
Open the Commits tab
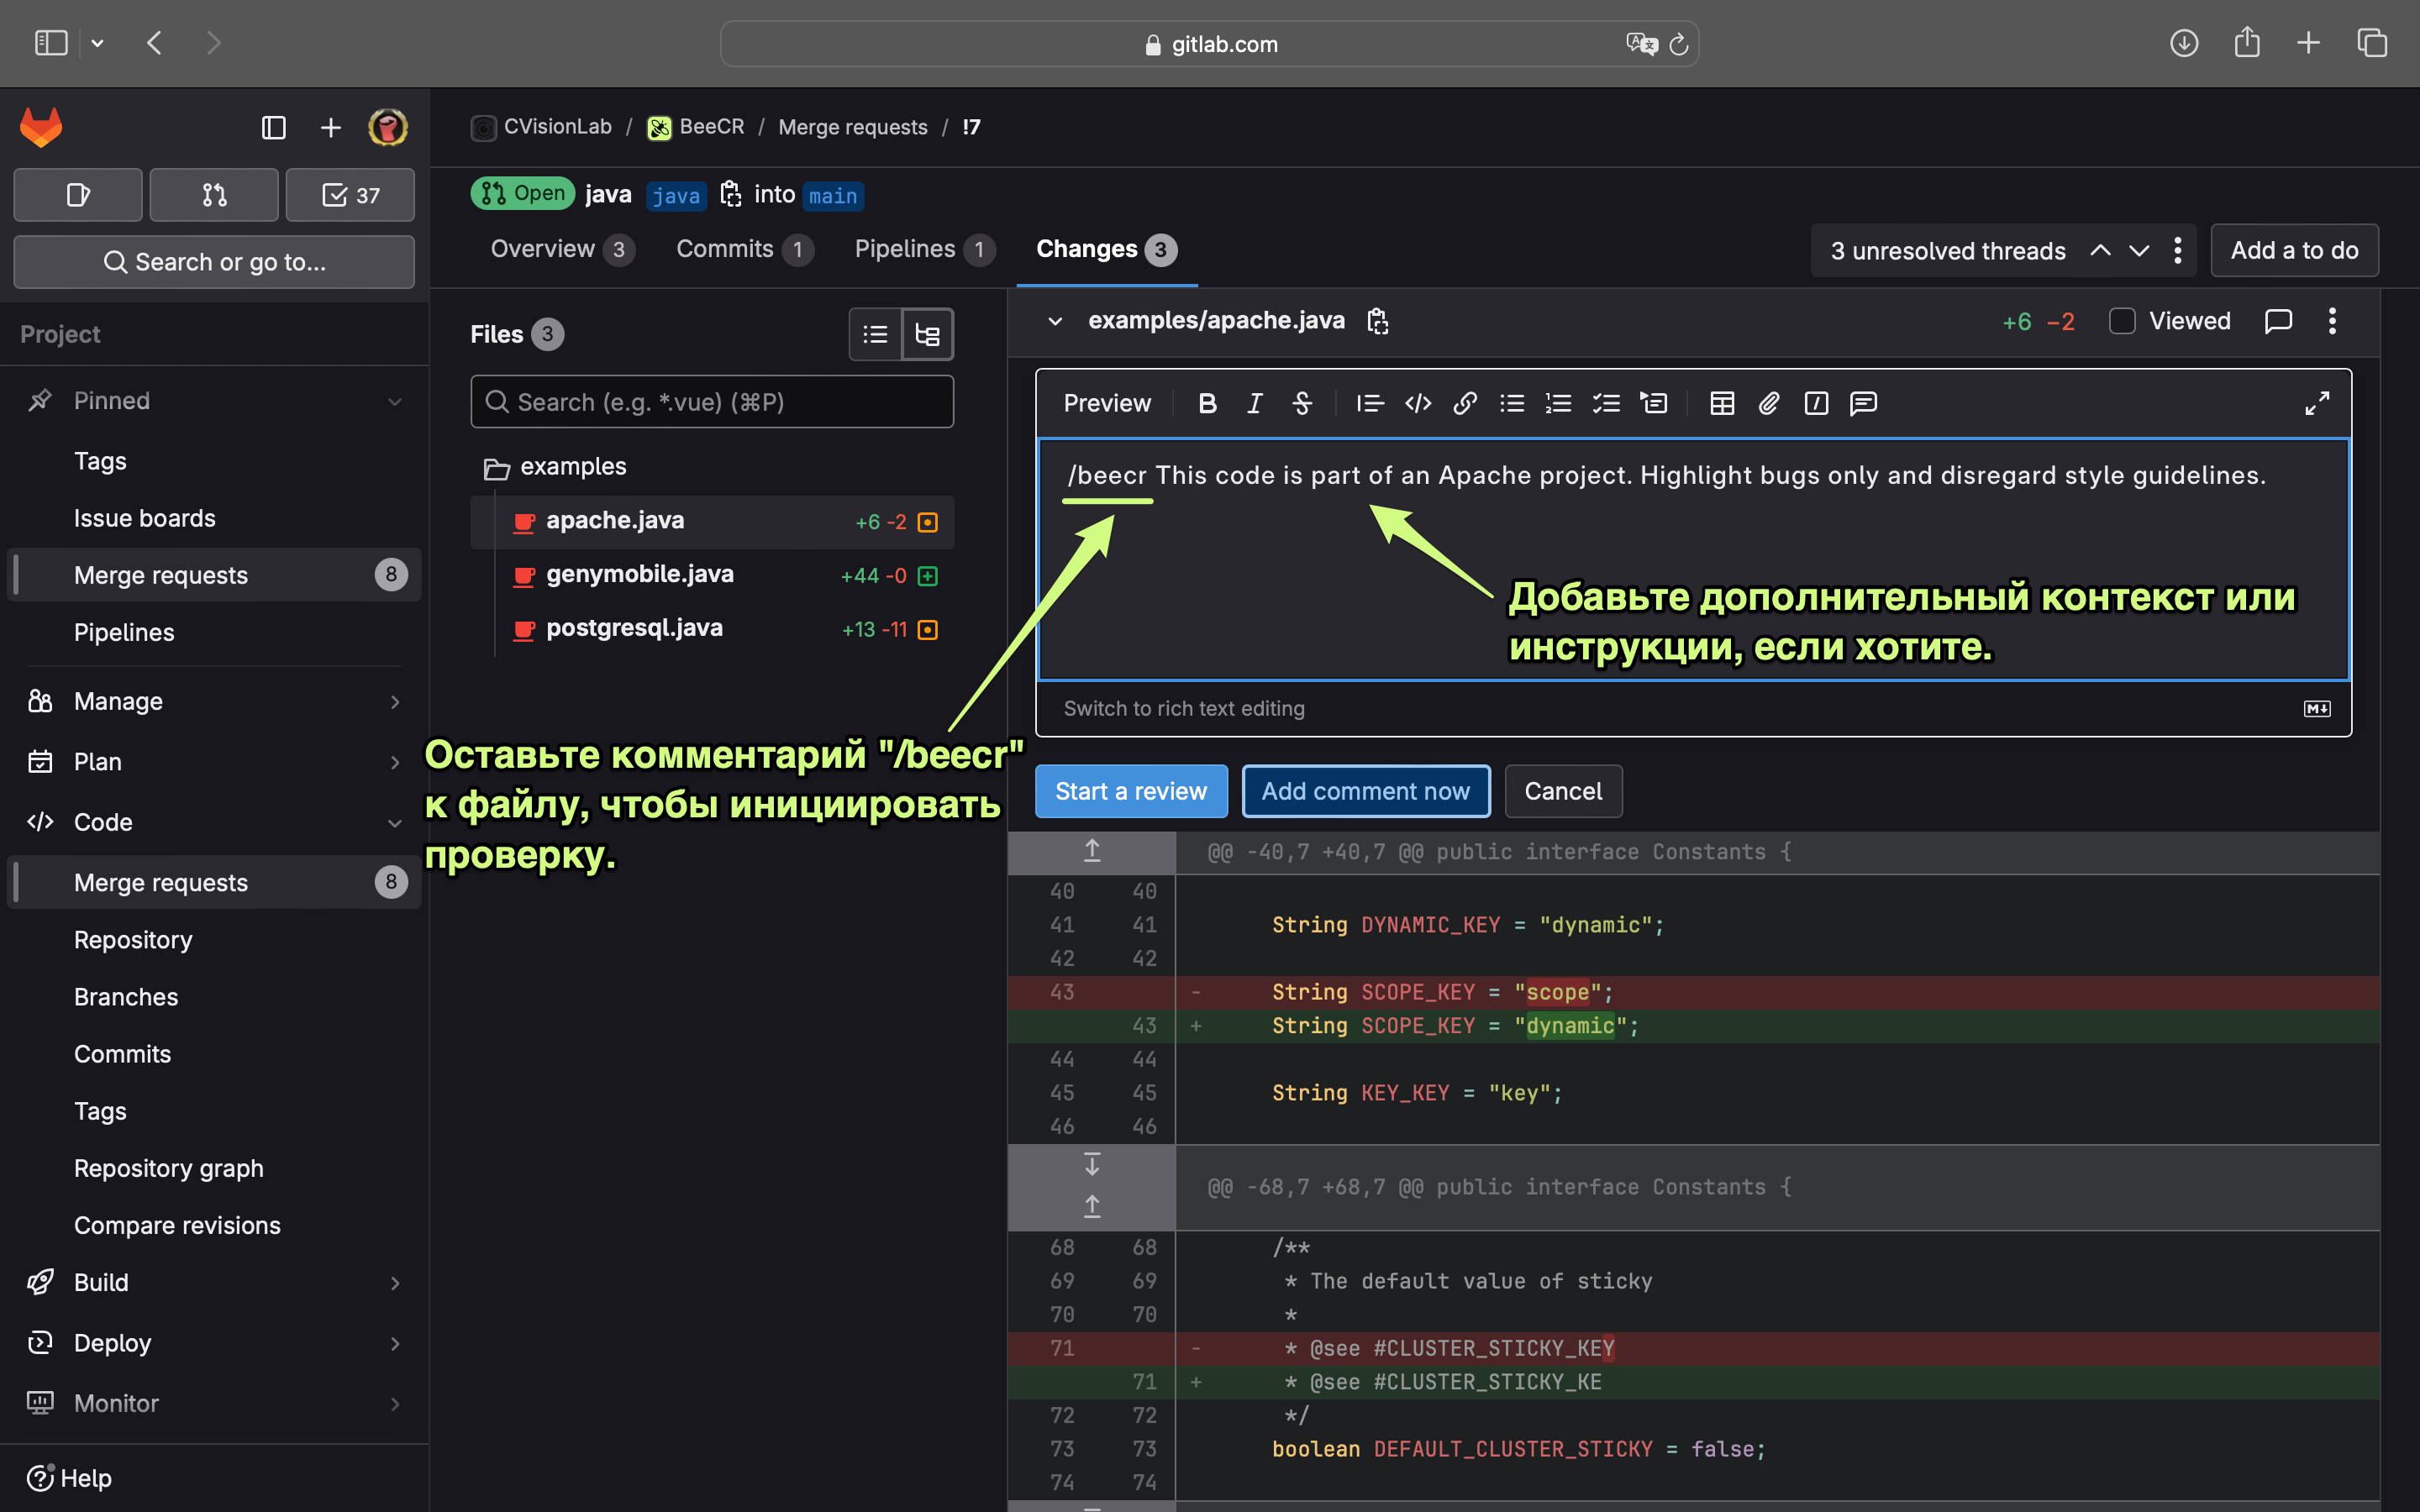pos(725,249)
